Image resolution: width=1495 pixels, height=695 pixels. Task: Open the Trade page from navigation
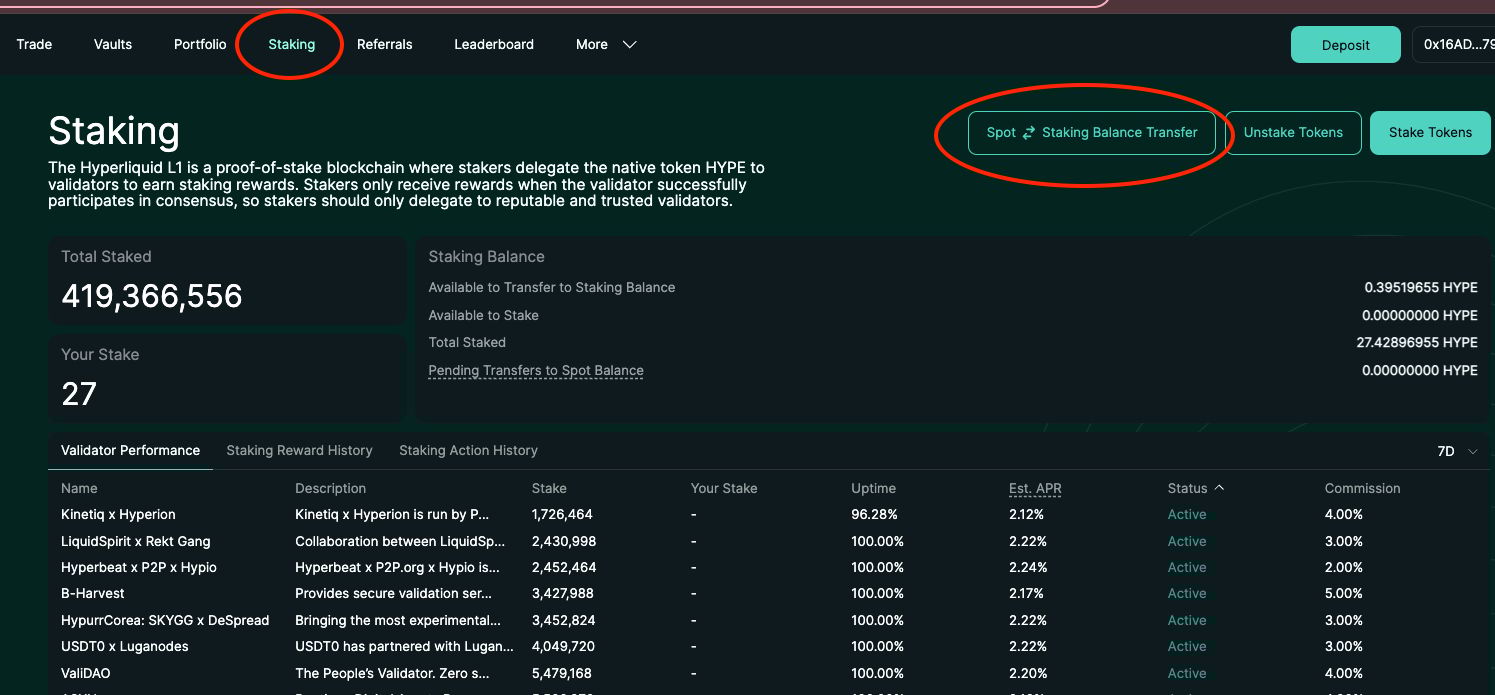click(x=34, y=44)
